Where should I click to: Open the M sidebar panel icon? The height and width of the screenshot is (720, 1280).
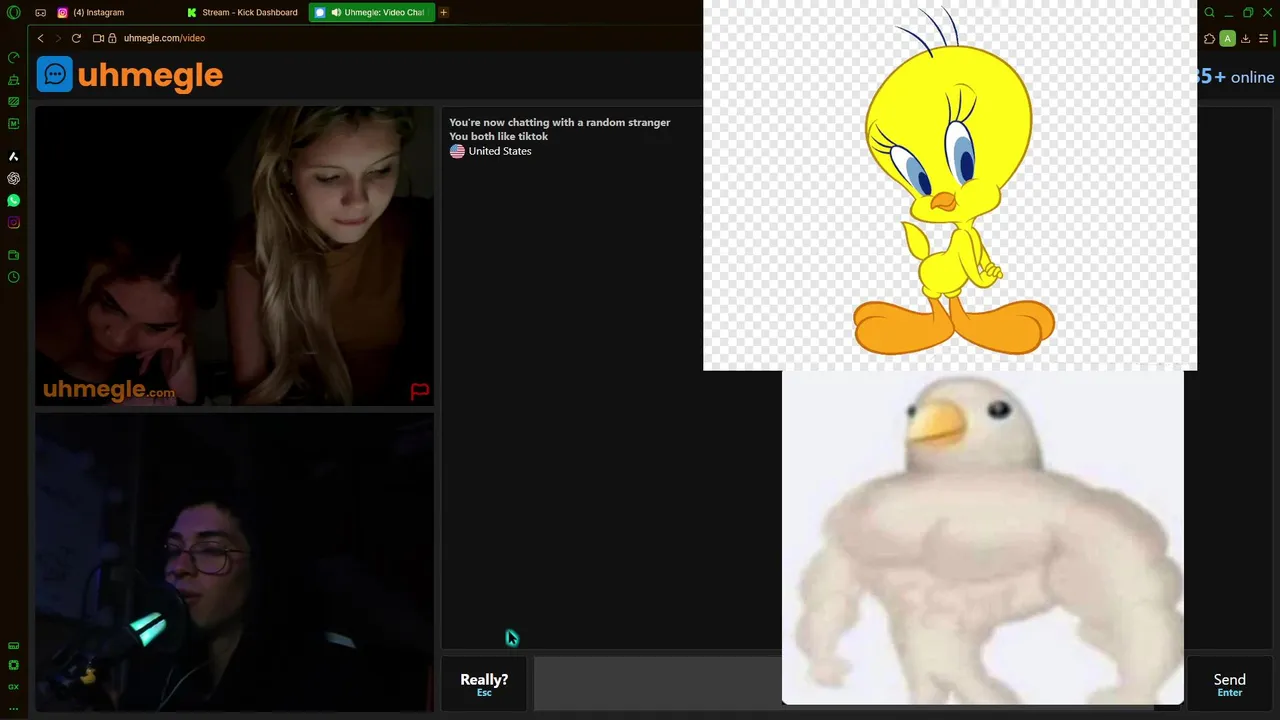pos(14,123)
